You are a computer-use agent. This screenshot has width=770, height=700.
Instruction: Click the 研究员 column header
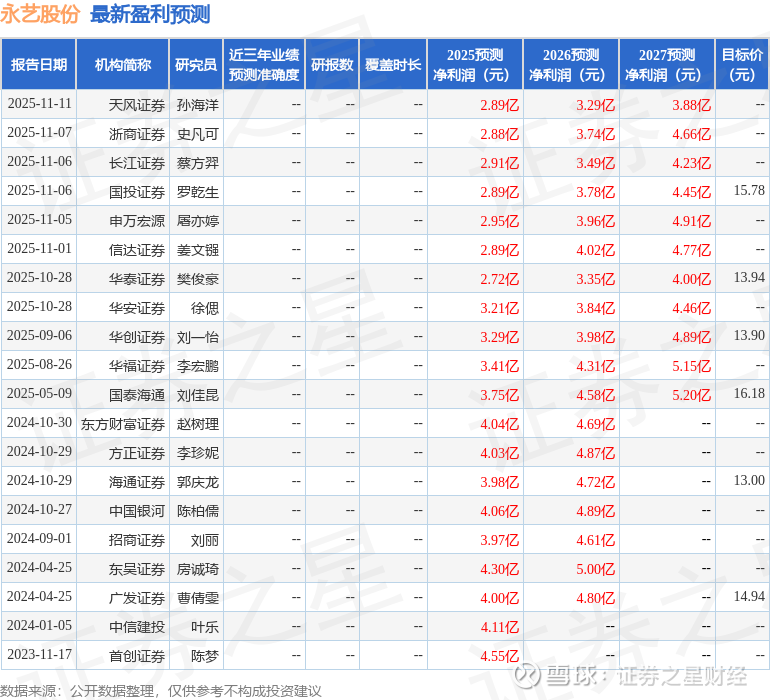point(196,64)
